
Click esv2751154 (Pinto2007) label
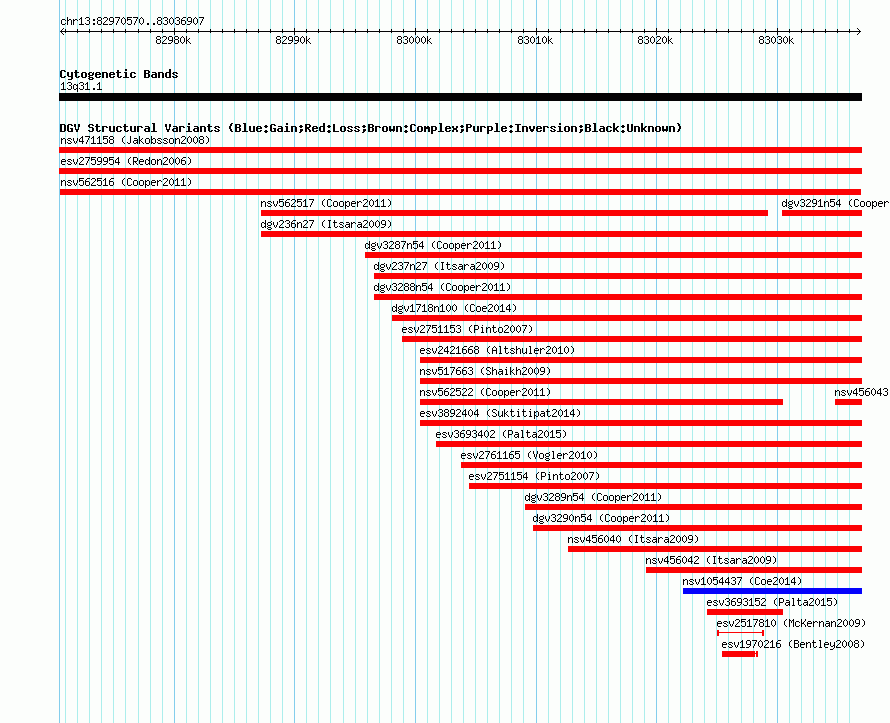[x=534, y=476]
